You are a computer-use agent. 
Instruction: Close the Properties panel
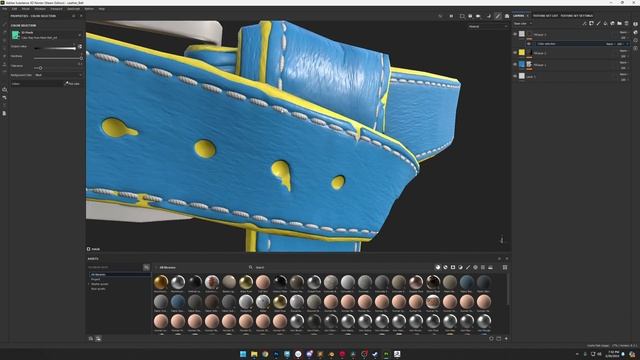pyautogui.click(x=81, y=16)
